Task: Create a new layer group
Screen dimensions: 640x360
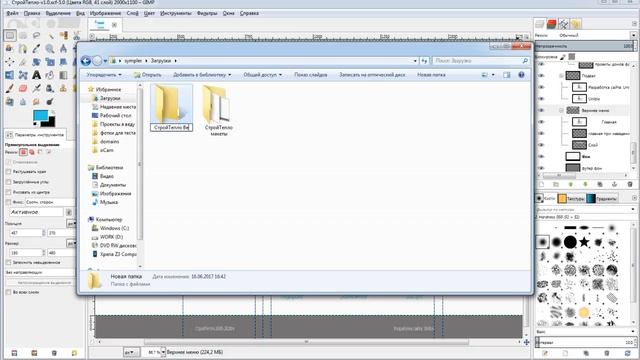Action: (x=556, y=184)
